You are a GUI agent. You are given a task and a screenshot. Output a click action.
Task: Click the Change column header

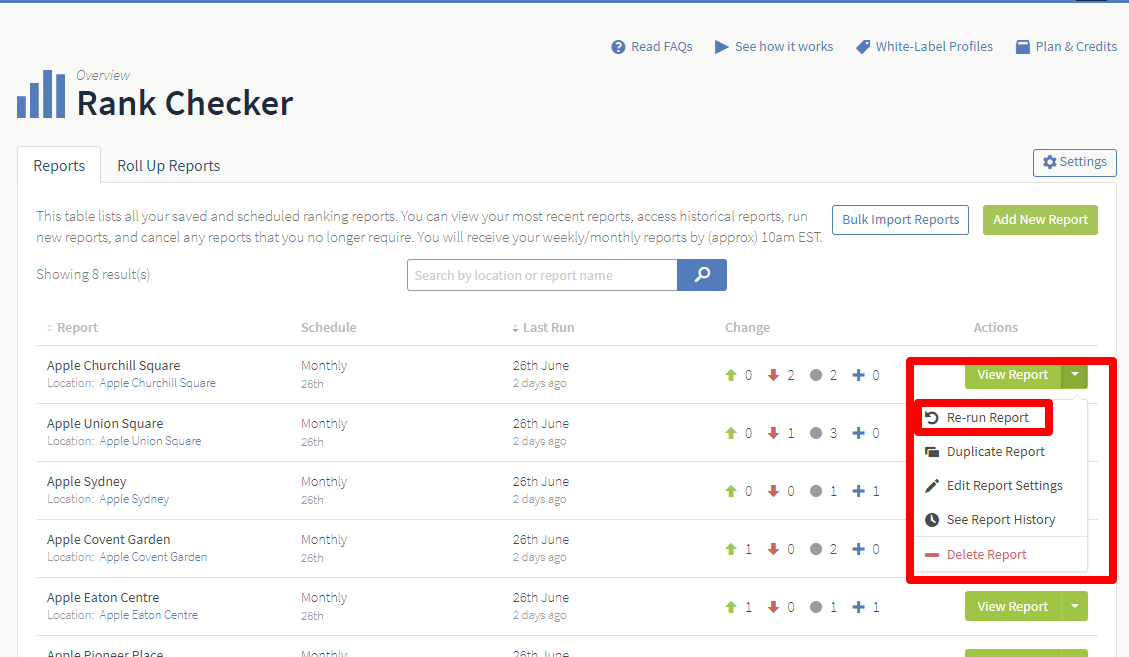[x=747, y=328]
